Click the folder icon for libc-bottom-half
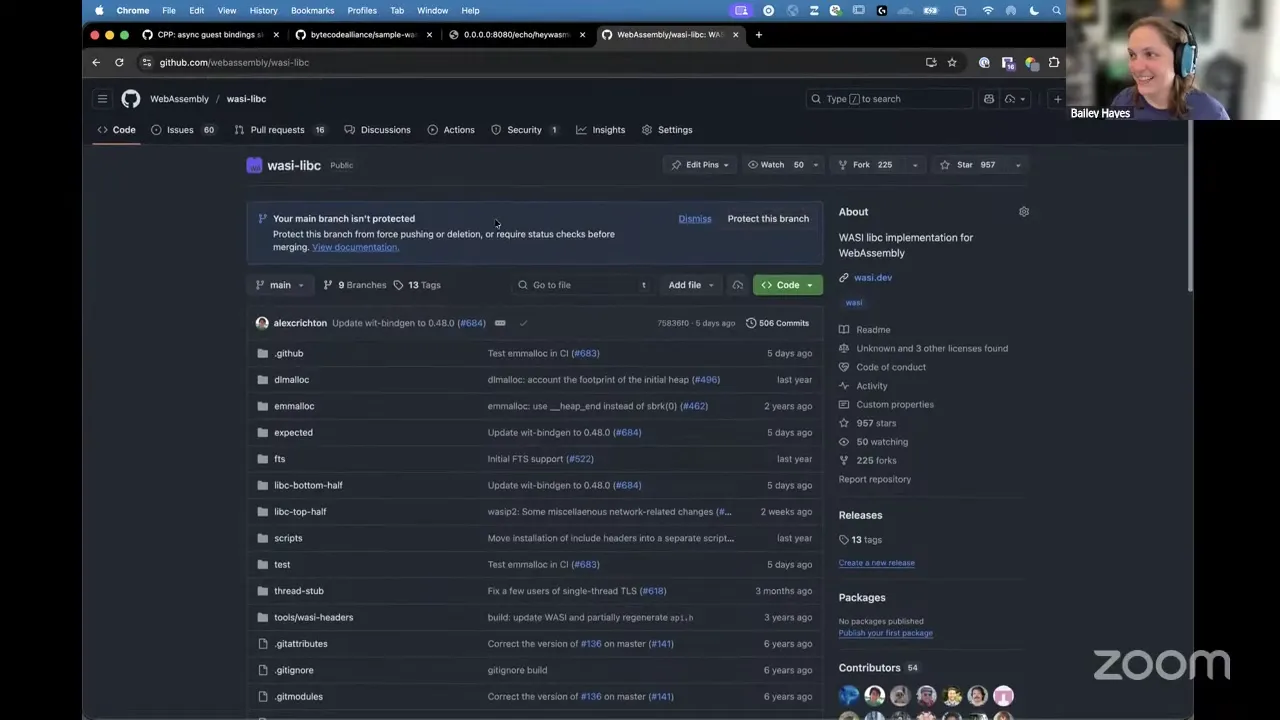Screen dimensions: 1280x720 pyautogui.click(x=263, y=485)
